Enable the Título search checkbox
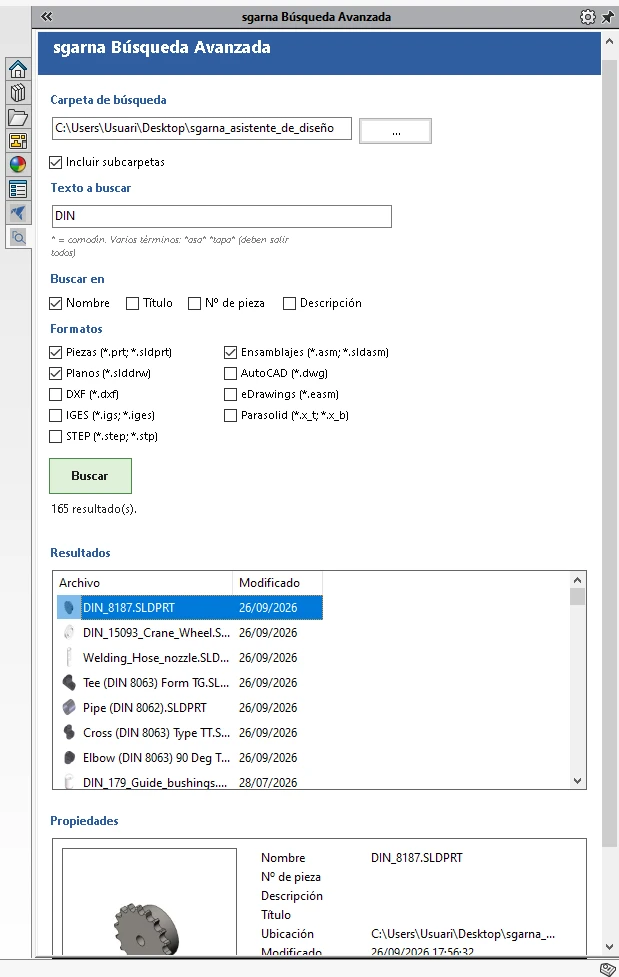 point(132,303)
